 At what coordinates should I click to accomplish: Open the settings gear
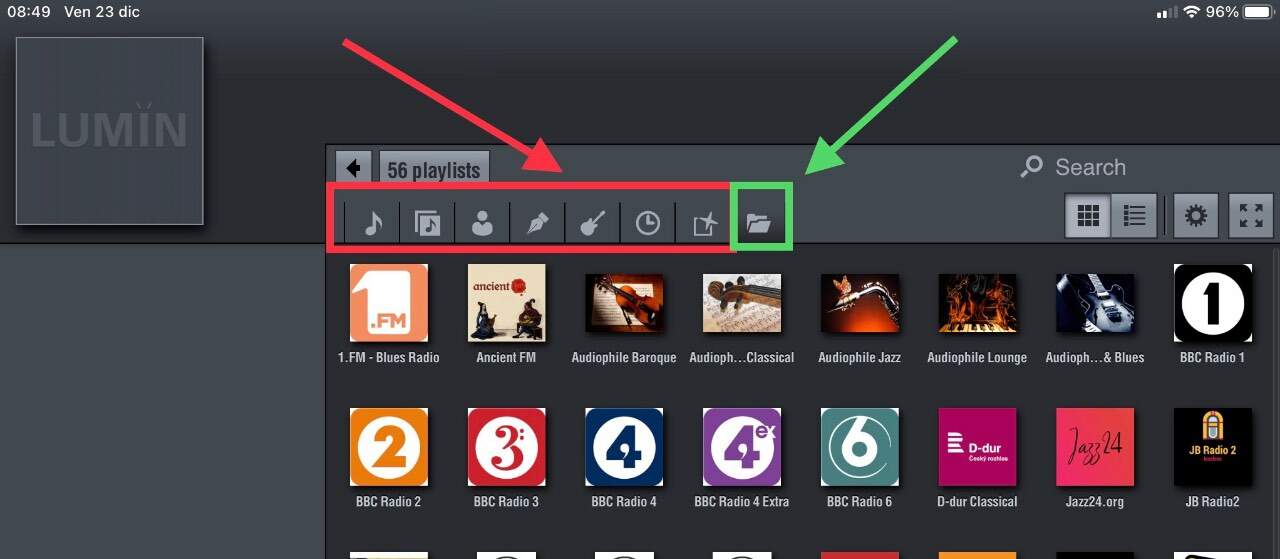(x=1196, y=215)
